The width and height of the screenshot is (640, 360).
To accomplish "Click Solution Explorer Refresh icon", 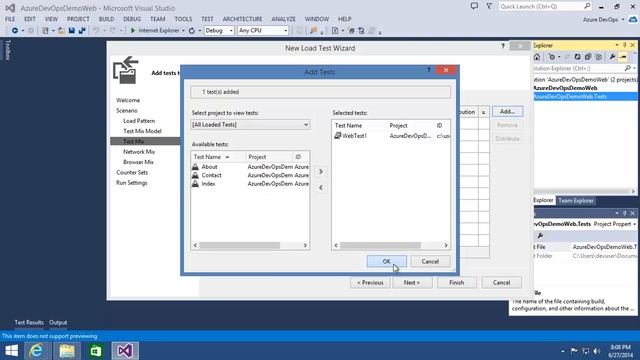I will point(577,57).
